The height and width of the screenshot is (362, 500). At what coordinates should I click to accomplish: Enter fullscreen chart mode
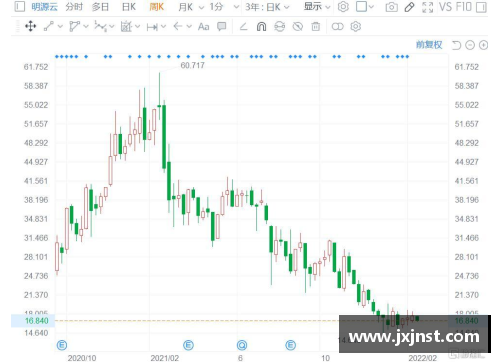pyautogui.click(x=427, y=7)
